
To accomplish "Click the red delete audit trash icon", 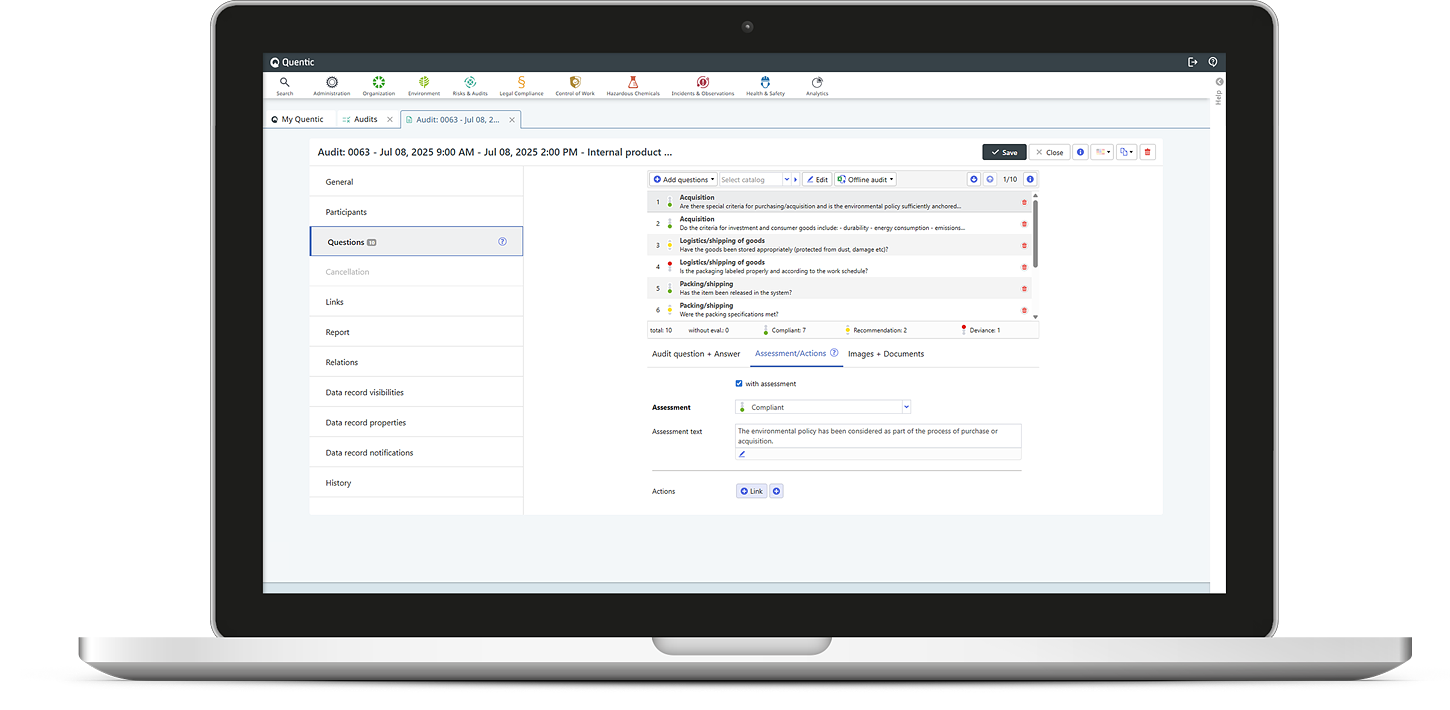I will click(1147, 152).
